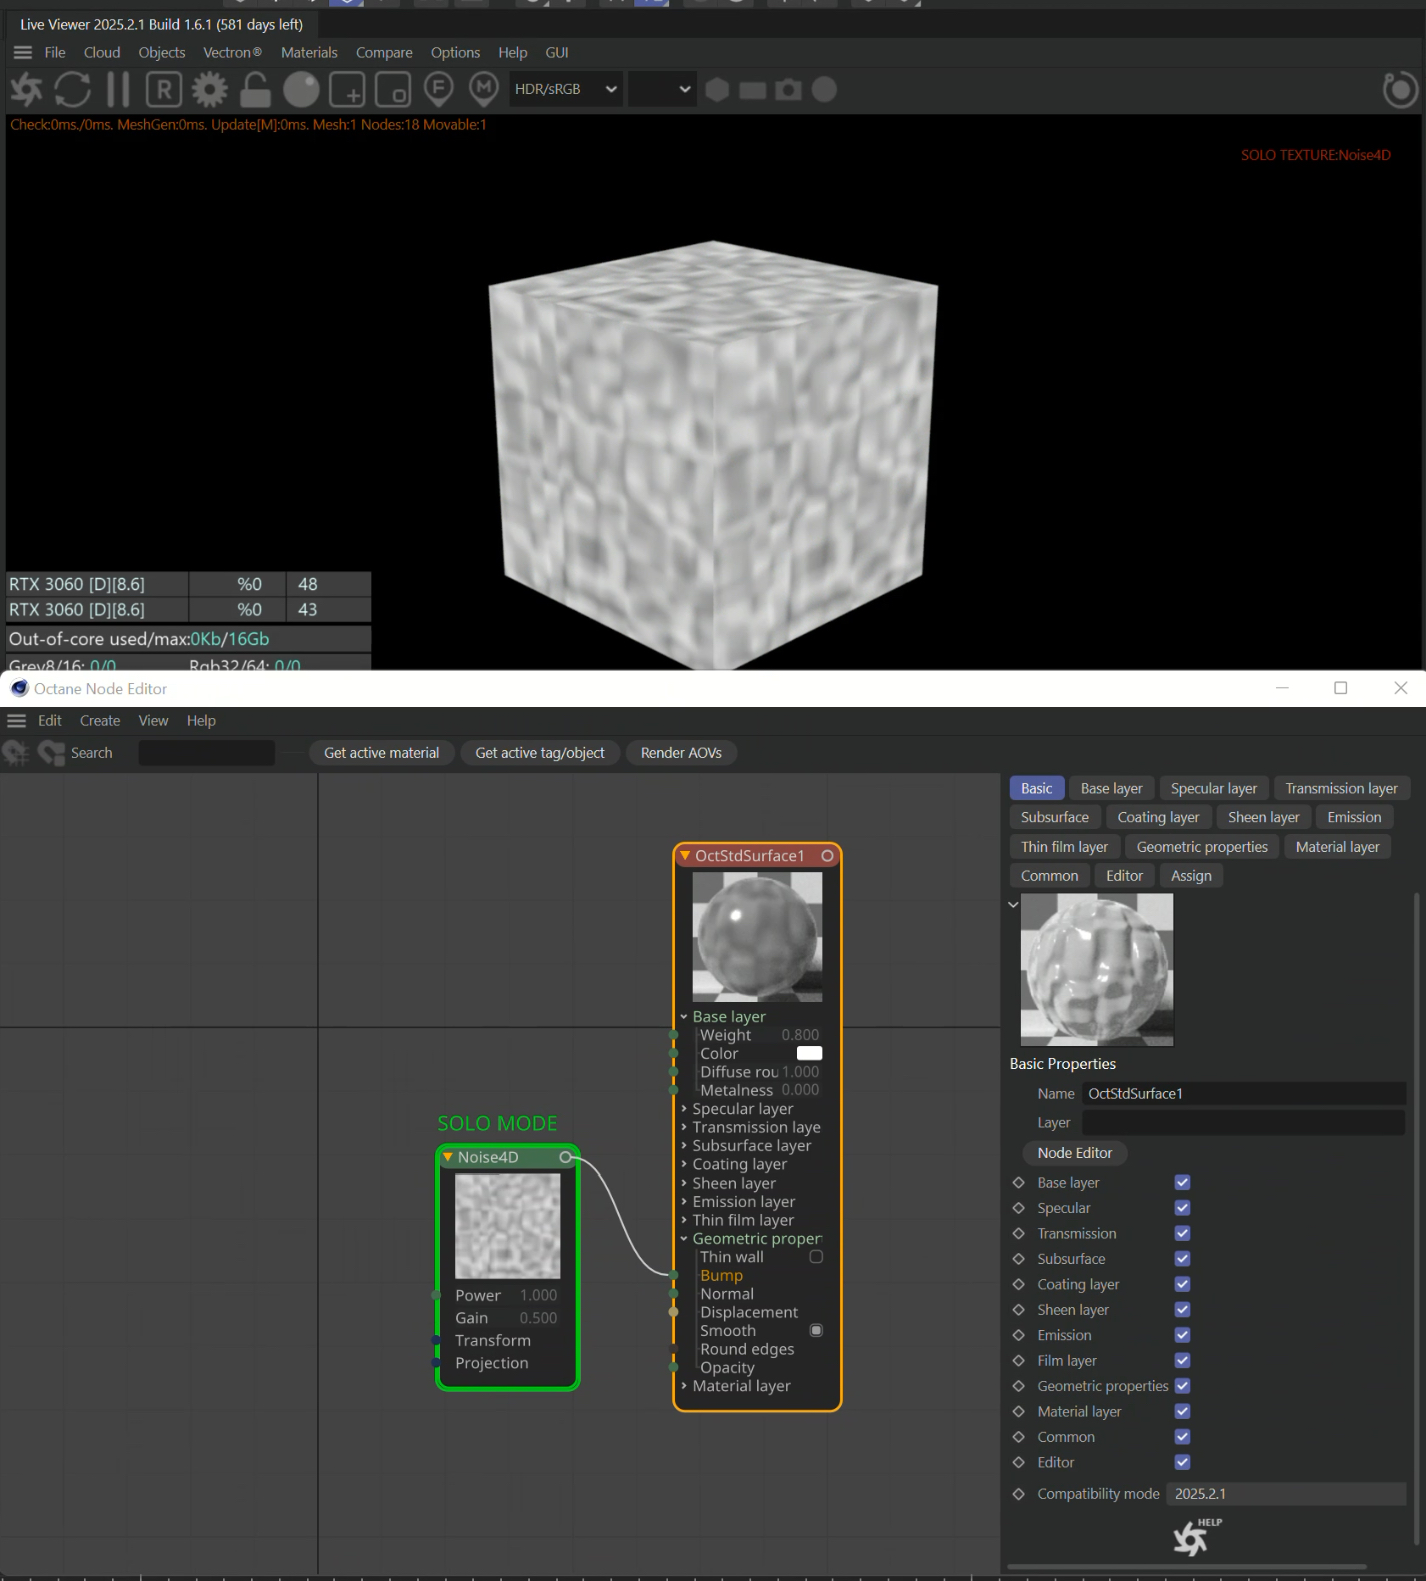Open render settings via the gear icon

pyautogui.click(x=209, y=90)
